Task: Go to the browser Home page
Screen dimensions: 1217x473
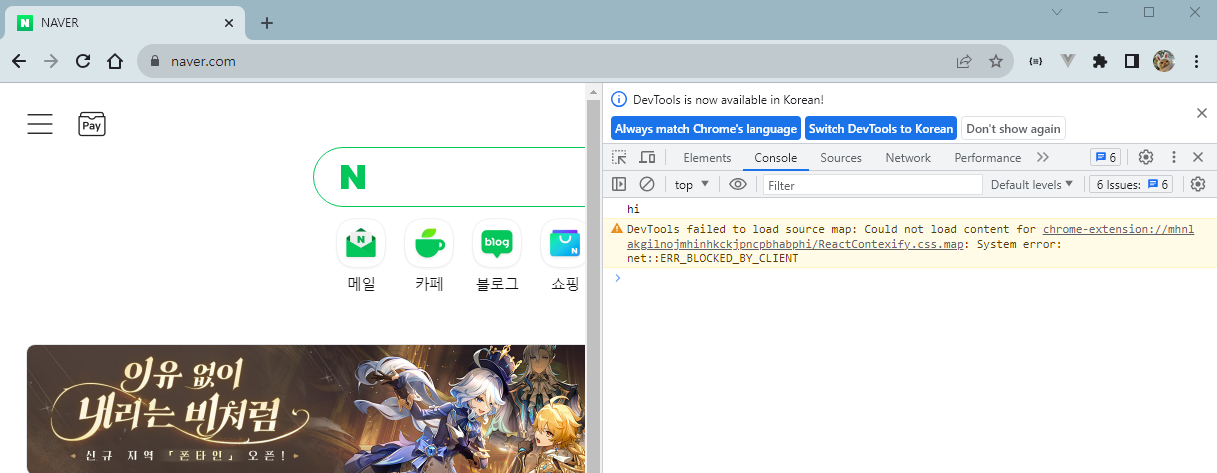Action: click(x=115, y=61)
